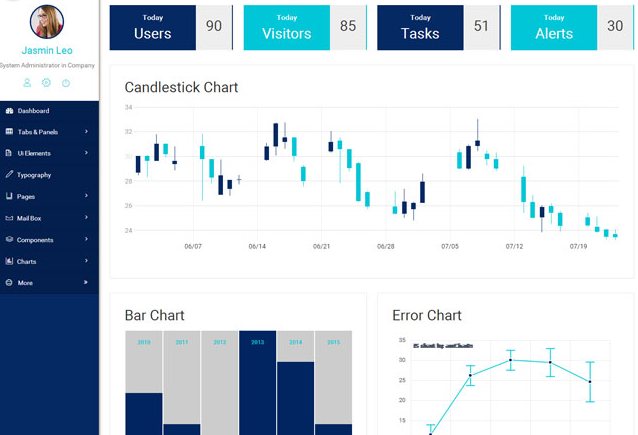Click the Dashboard icon in sidebar

coord(9,111)
